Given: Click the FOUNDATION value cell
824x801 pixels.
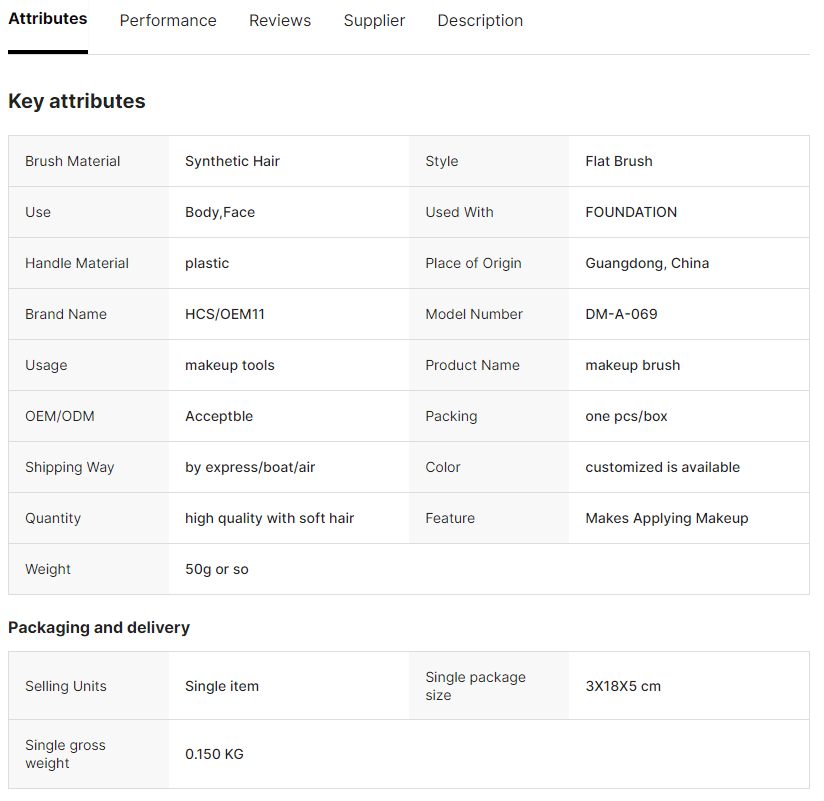Looking at the screenshot, I should coord(631,213).
